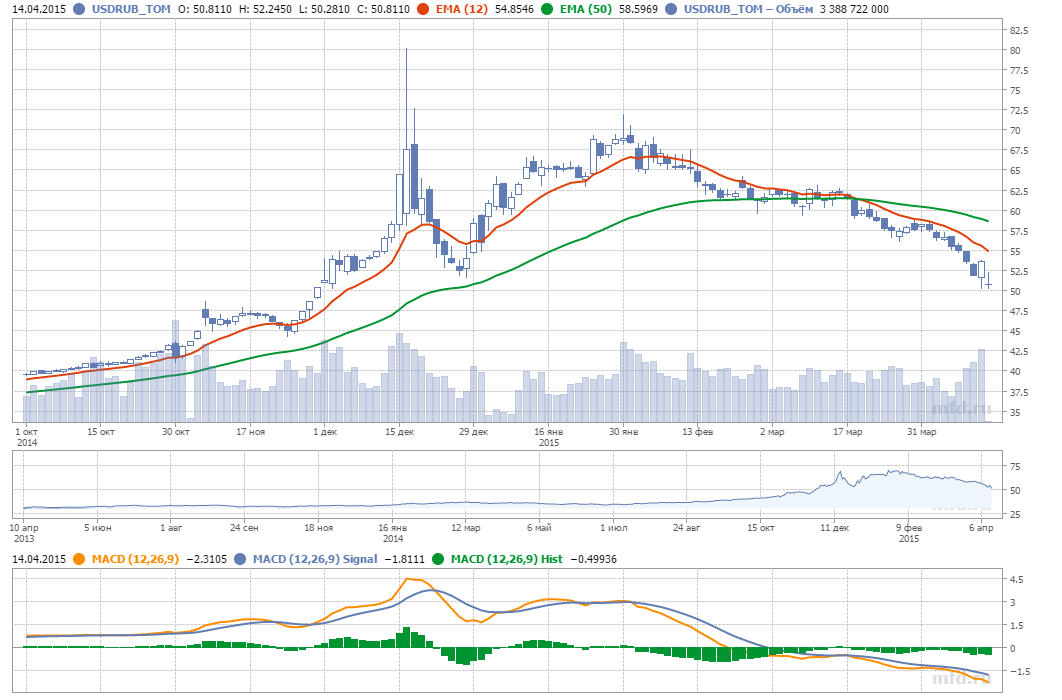Click the Hist value −0.49936
1062x700 pixels.
pyautogui.click(x=593, y=559)
